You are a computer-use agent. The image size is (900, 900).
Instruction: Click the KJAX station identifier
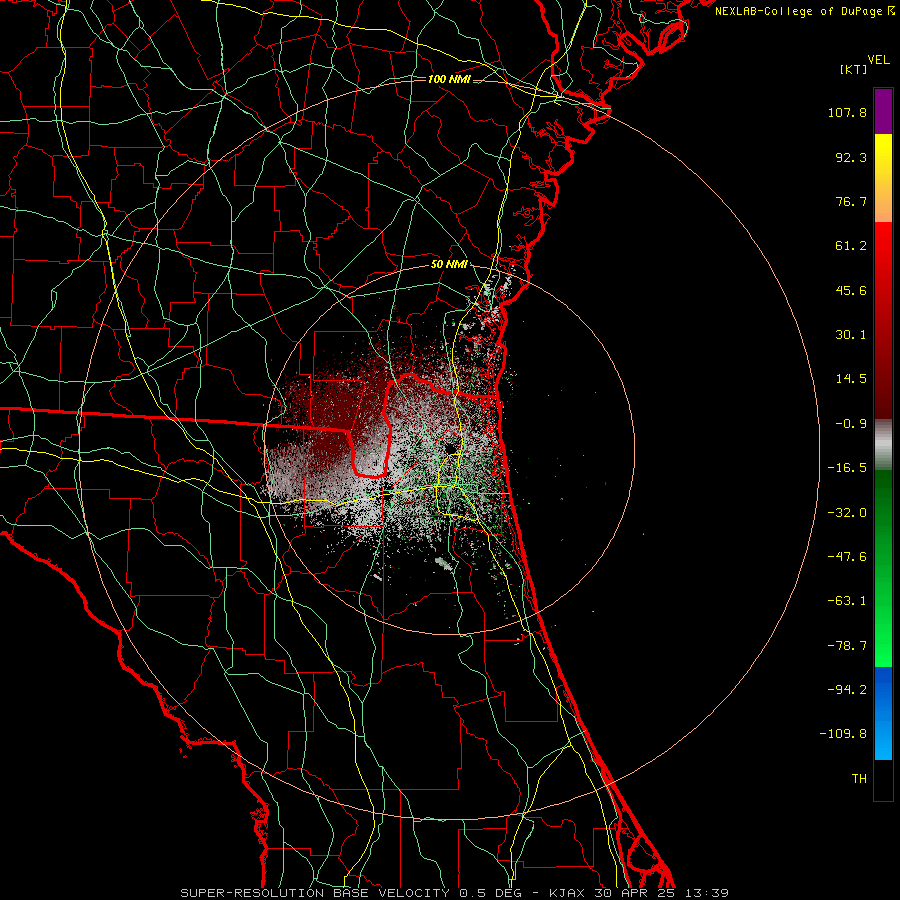click(568, 893)
